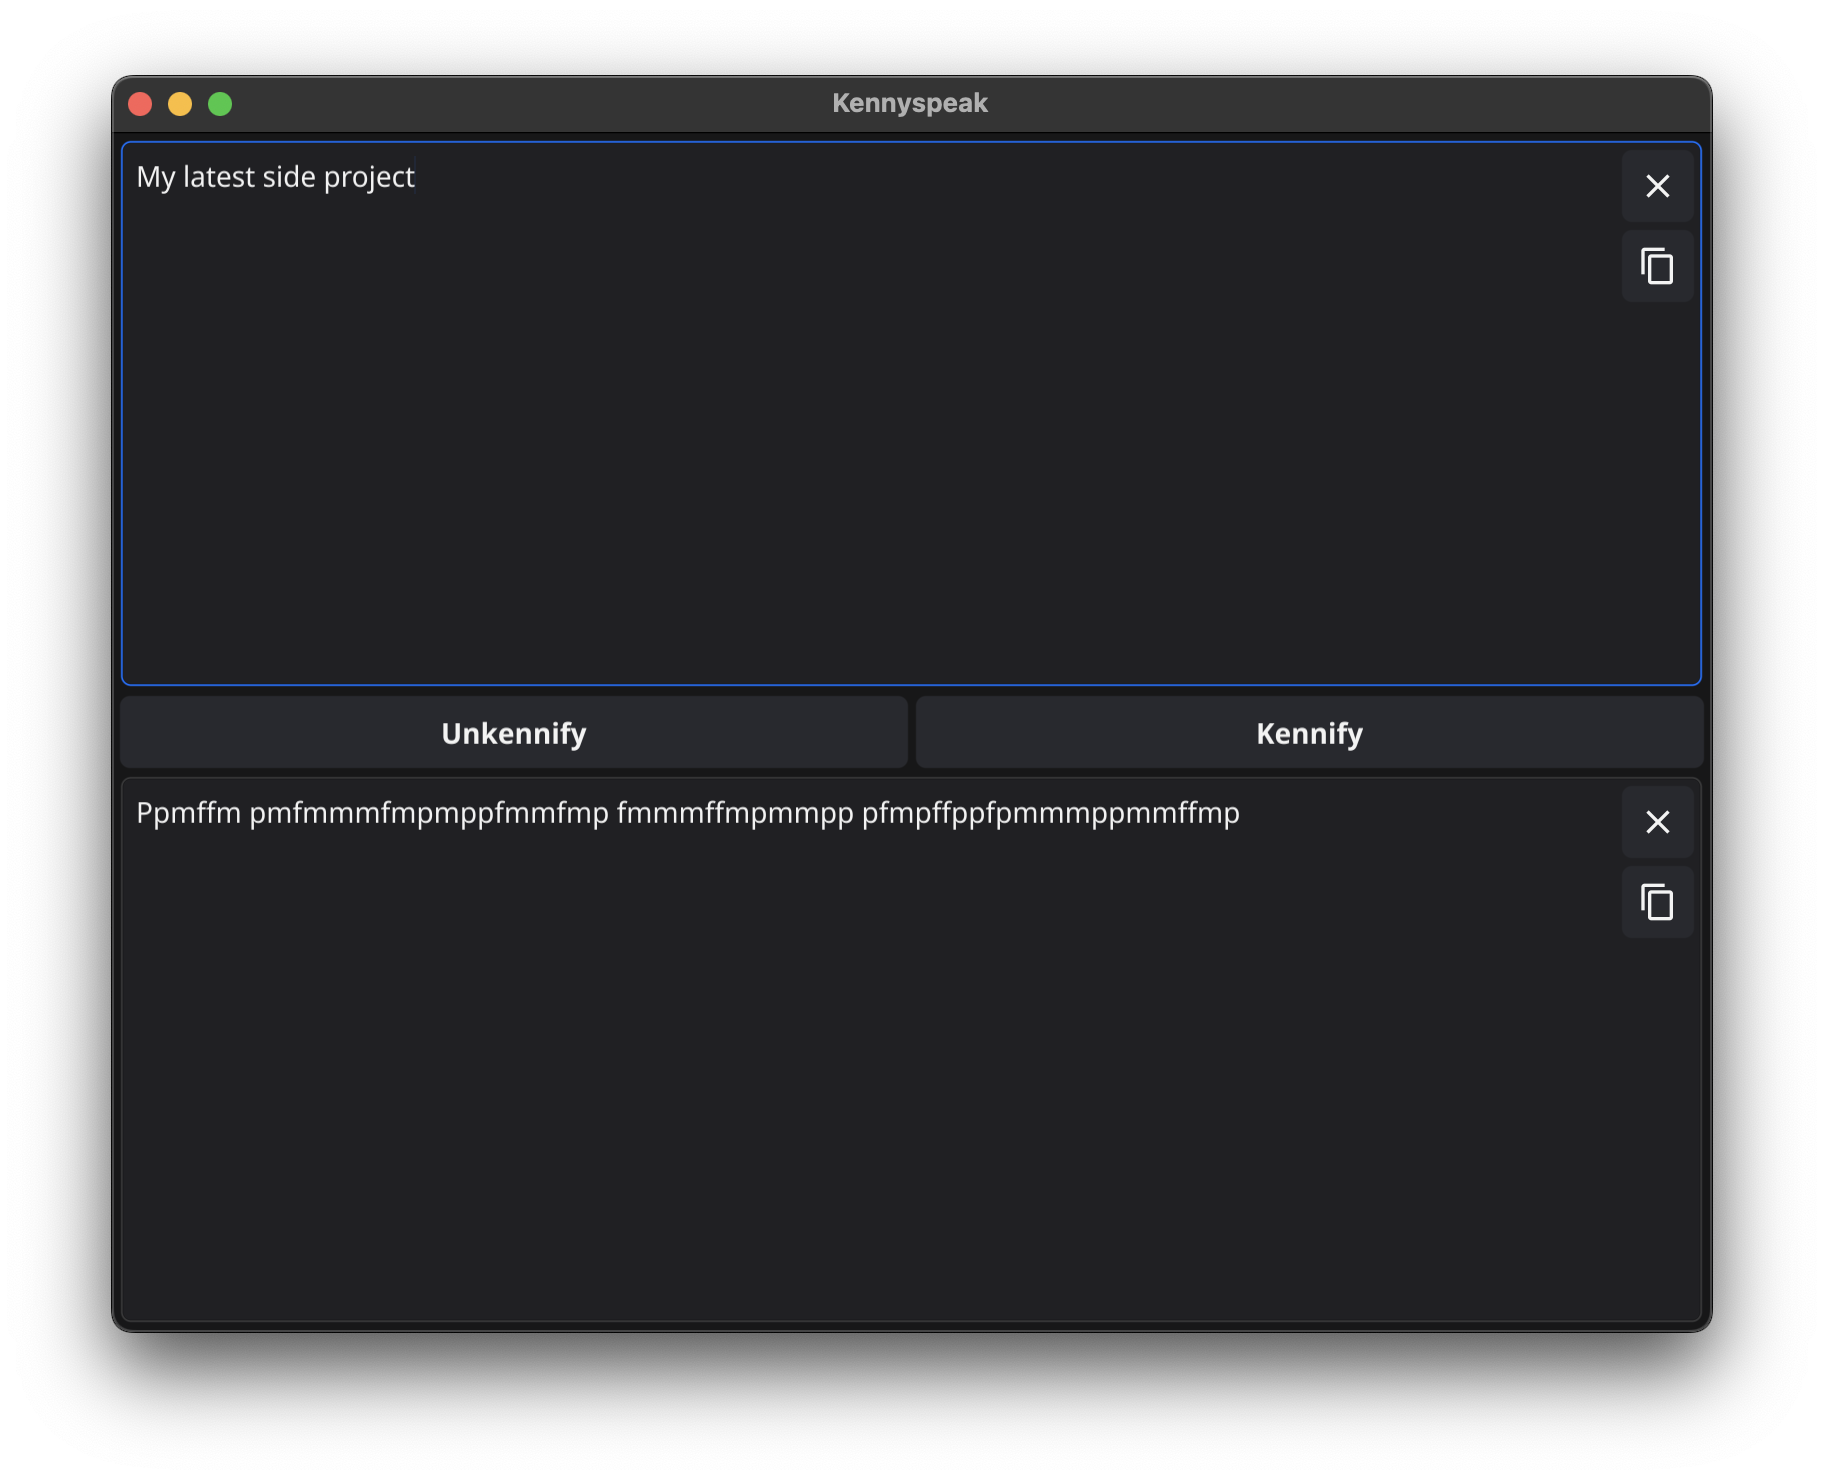Maximize the window with the green button
This screenshot has height=1480, width=1824.
coord(220,104)
